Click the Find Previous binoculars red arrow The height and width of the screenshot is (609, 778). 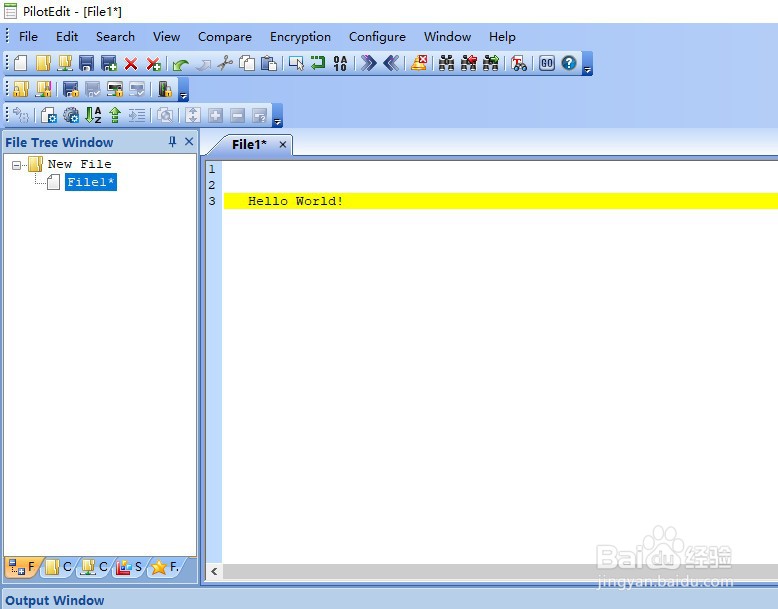pyautogui.click(x=468, y=63)
